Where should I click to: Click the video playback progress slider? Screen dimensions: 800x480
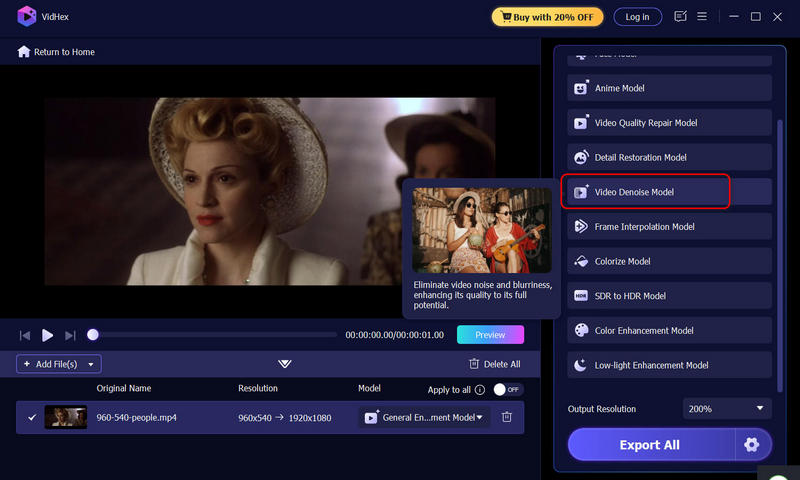point(215,335)
